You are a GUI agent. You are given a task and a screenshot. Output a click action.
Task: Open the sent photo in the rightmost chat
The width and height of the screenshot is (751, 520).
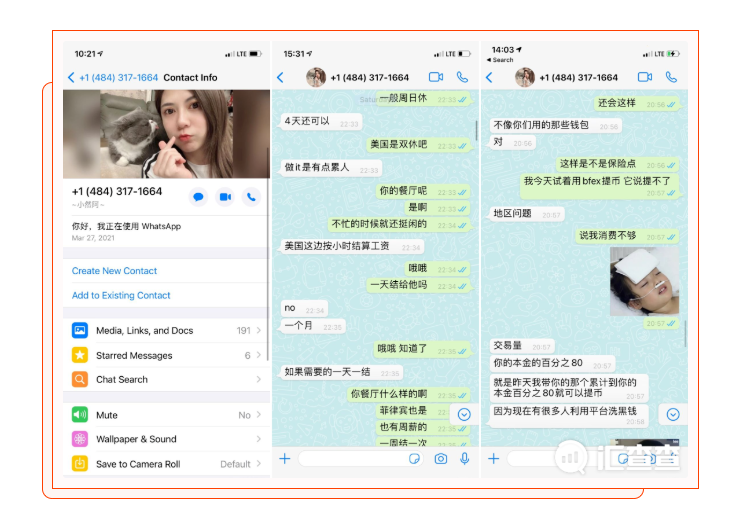[644, 281]
